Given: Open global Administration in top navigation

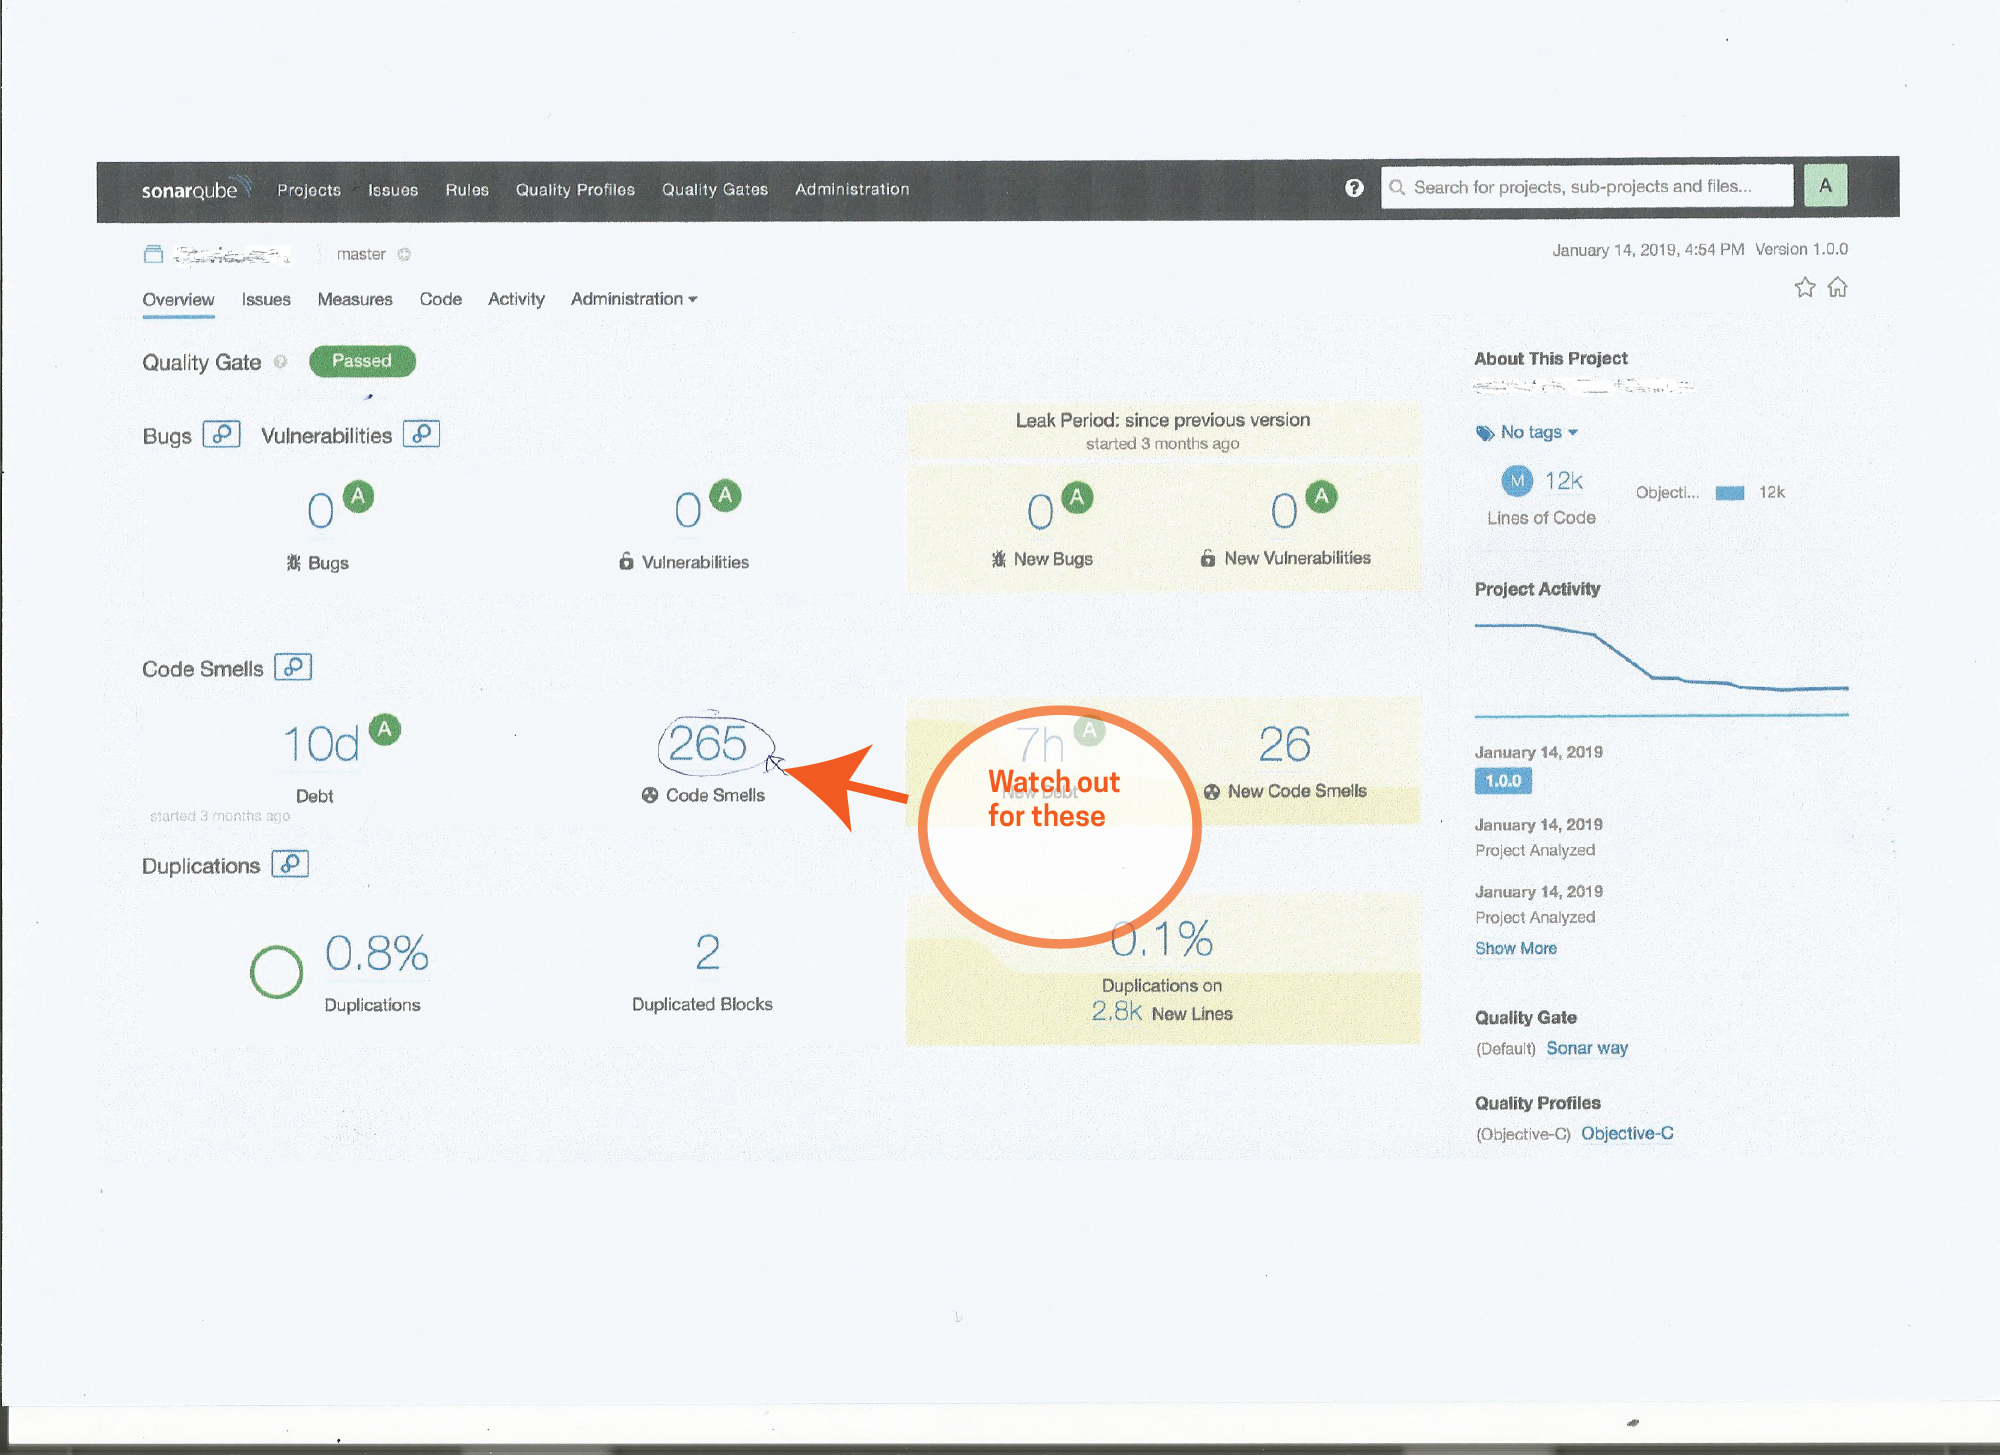Looking at the screenshot, I should pos(852,189).
